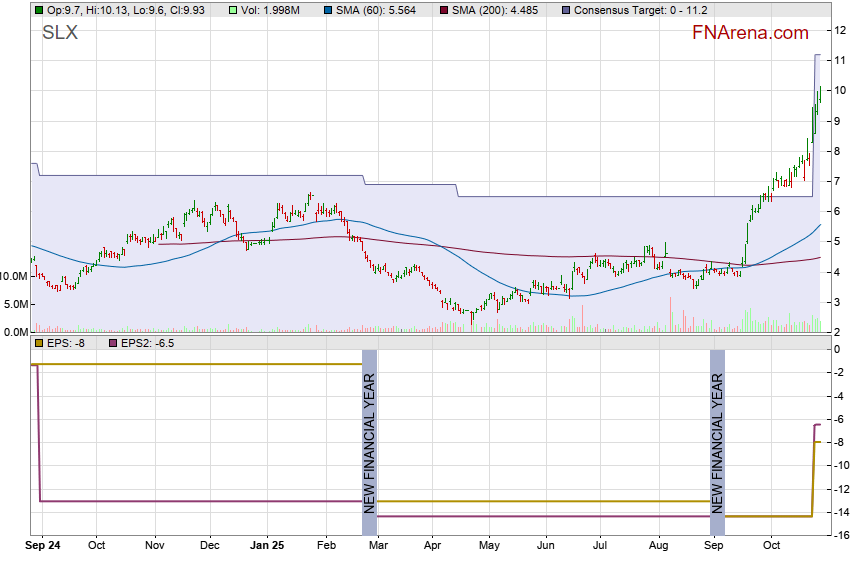This screenshot has height=566, width=859.
Task: Click the green OHLC price legend swatch
Action: click(38, 10)
